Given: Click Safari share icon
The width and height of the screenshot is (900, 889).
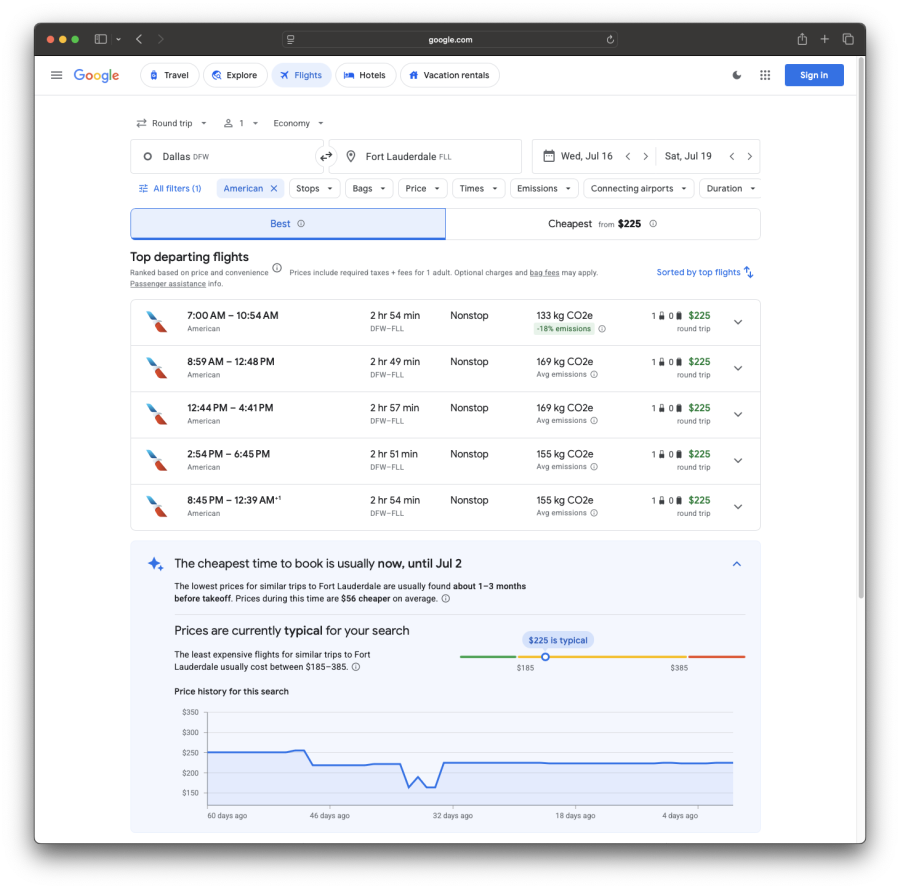Looking at the screenshot, I should tap(802, 39).
